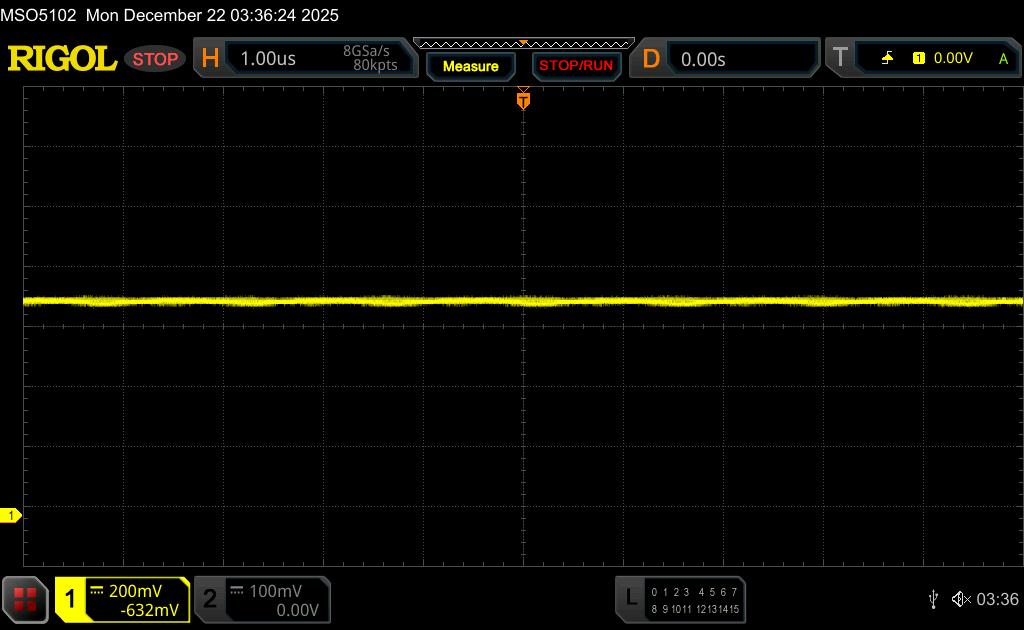Image resolution: width=1024 pixels, height=630 pixels.
Task: Click the channel 1 ground level marker
Action: tap(12, 515)
